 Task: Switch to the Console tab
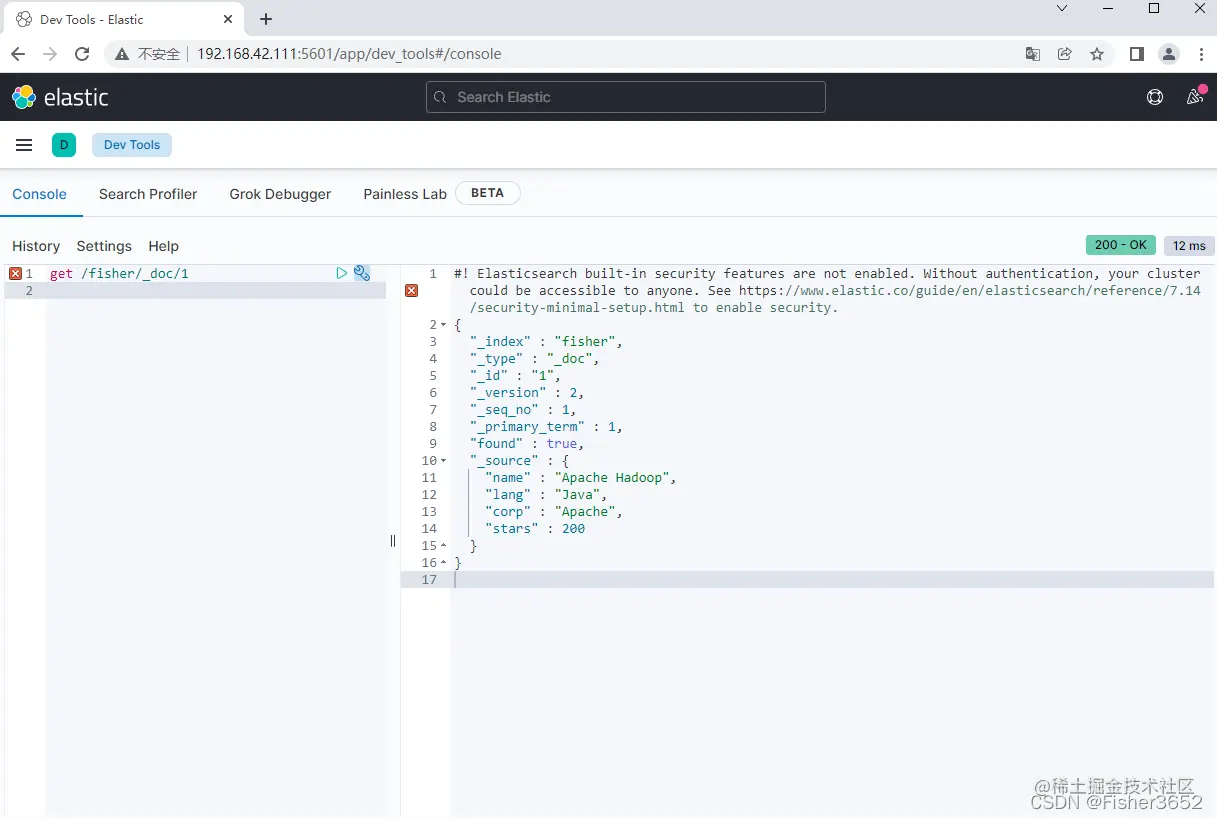(x=40, y=194)
